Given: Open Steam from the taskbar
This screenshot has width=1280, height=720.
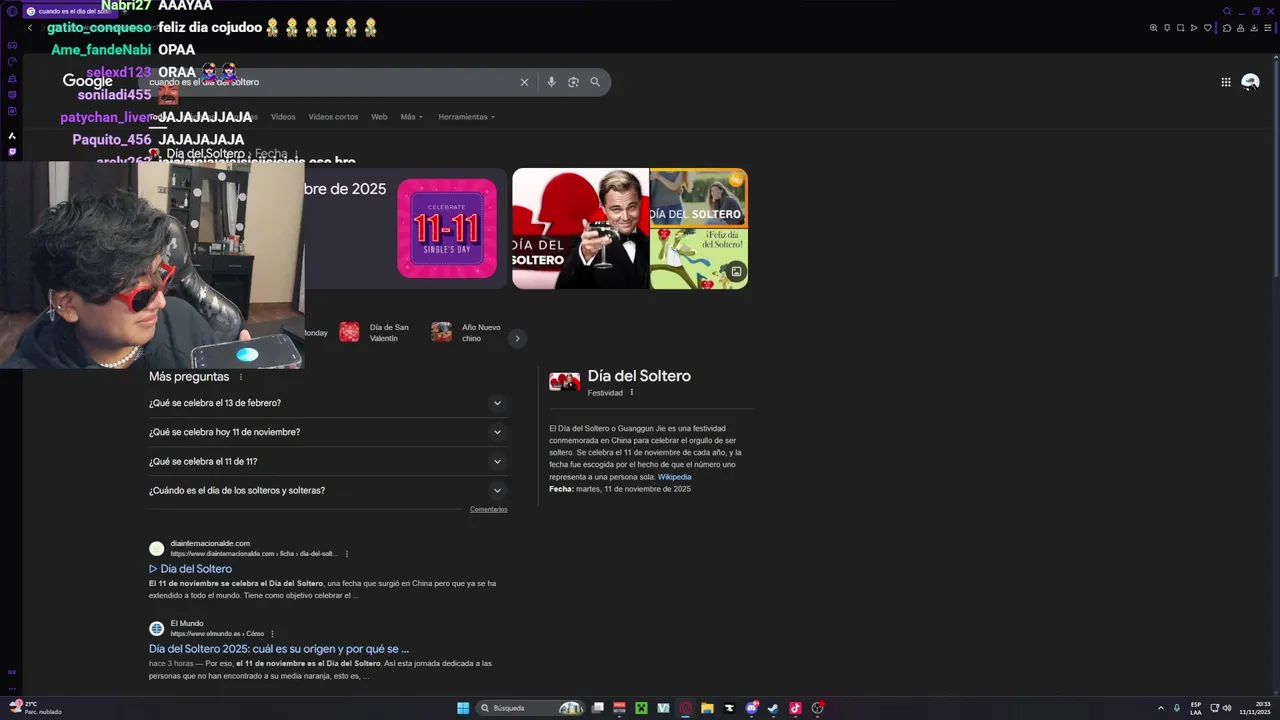Looking at the screenshot, I should click(773, 708).
